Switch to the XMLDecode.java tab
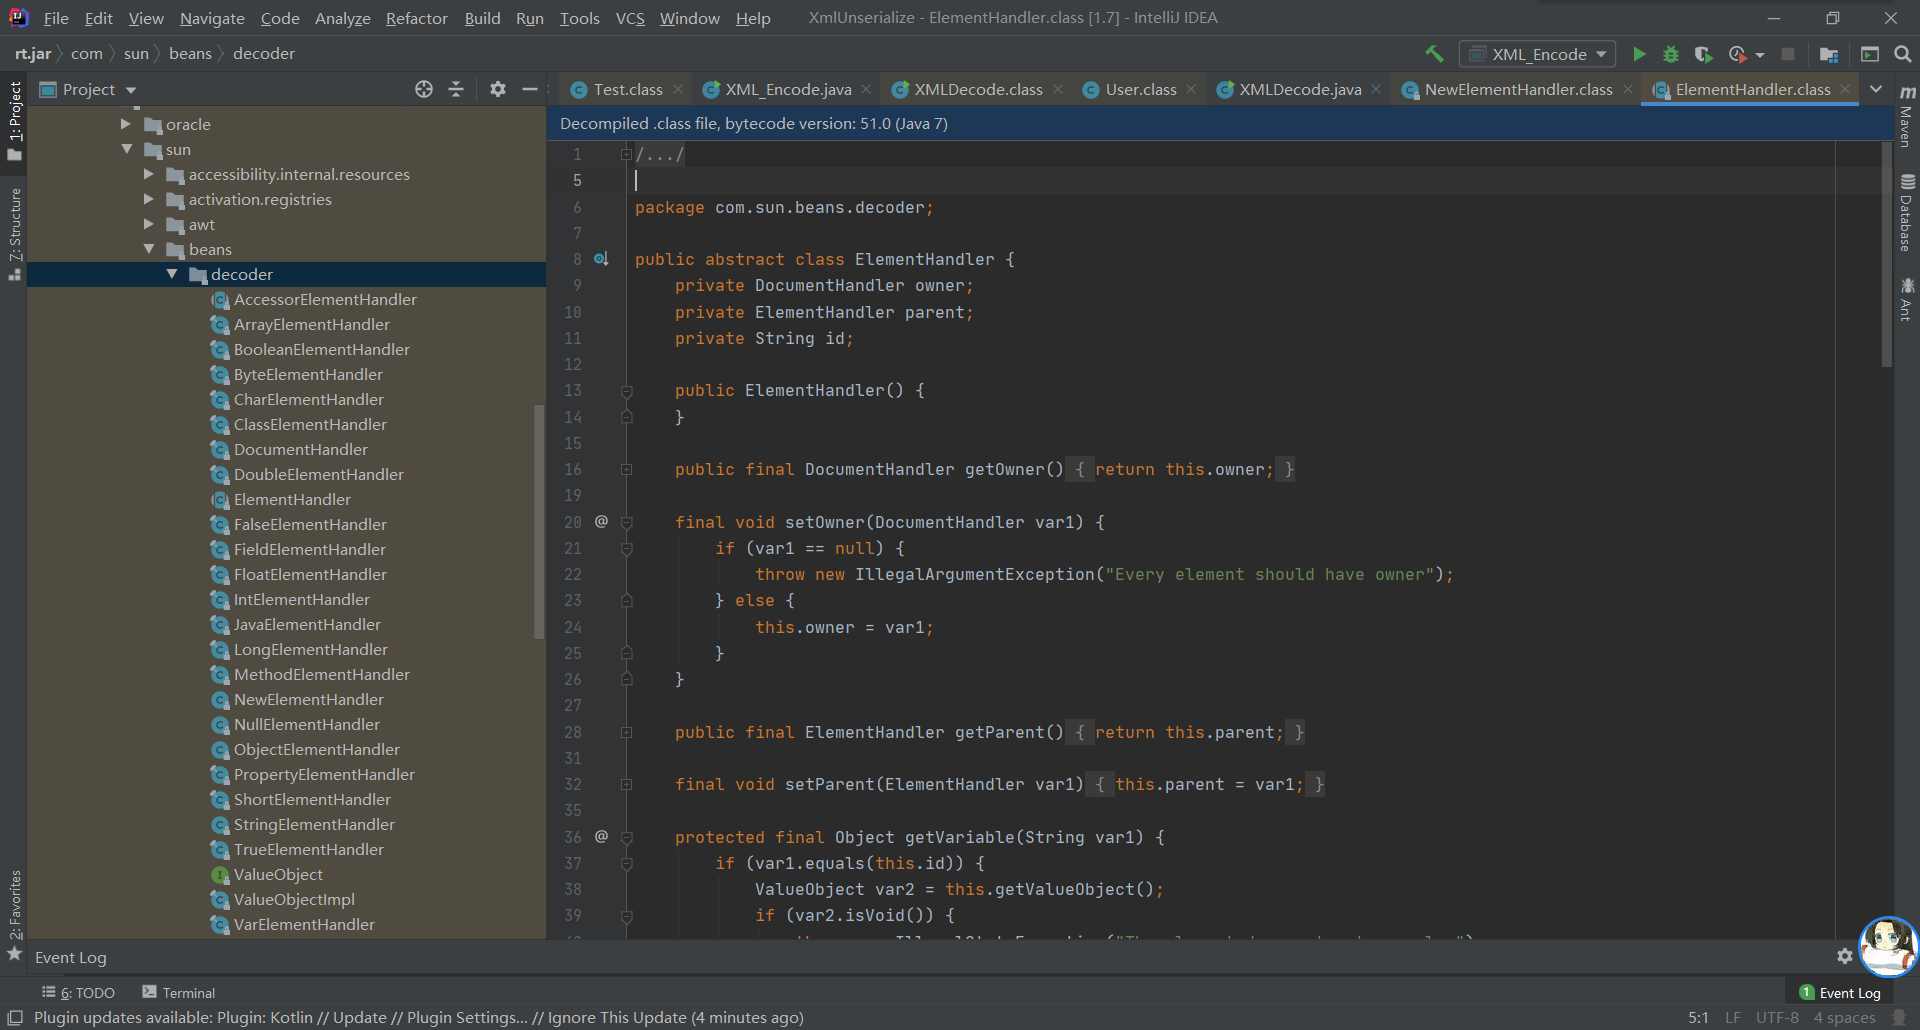Screen dimensions: 1920x1030 click(1299, 90)
